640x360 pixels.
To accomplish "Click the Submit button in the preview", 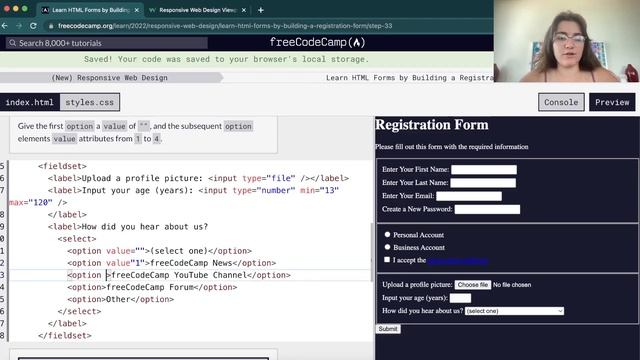I will 388,329.
